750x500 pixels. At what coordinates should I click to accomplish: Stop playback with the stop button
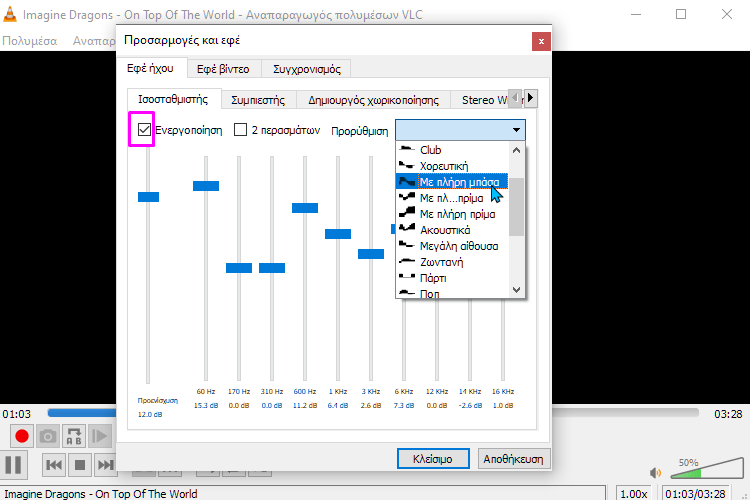pos(80,465)
